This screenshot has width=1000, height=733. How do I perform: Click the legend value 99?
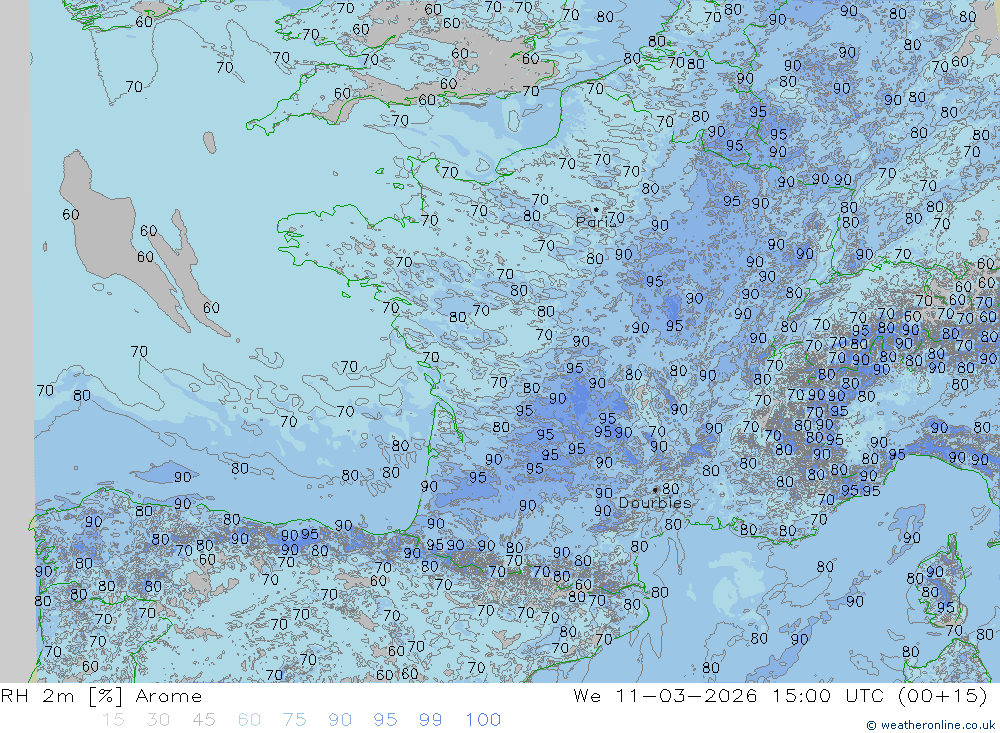click(430, 720)
